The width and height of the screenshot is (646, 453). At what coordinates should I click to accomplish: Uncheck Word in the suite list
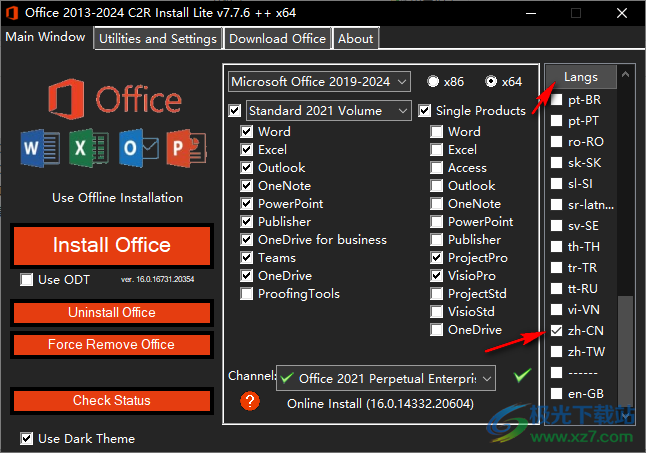point(247,132)
